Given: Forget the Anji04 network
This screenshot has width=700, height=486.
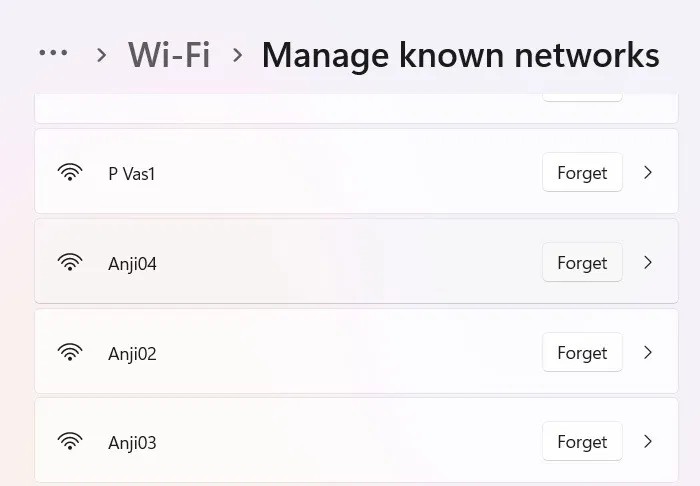Looking at the screenshot, I should [582, 263].
